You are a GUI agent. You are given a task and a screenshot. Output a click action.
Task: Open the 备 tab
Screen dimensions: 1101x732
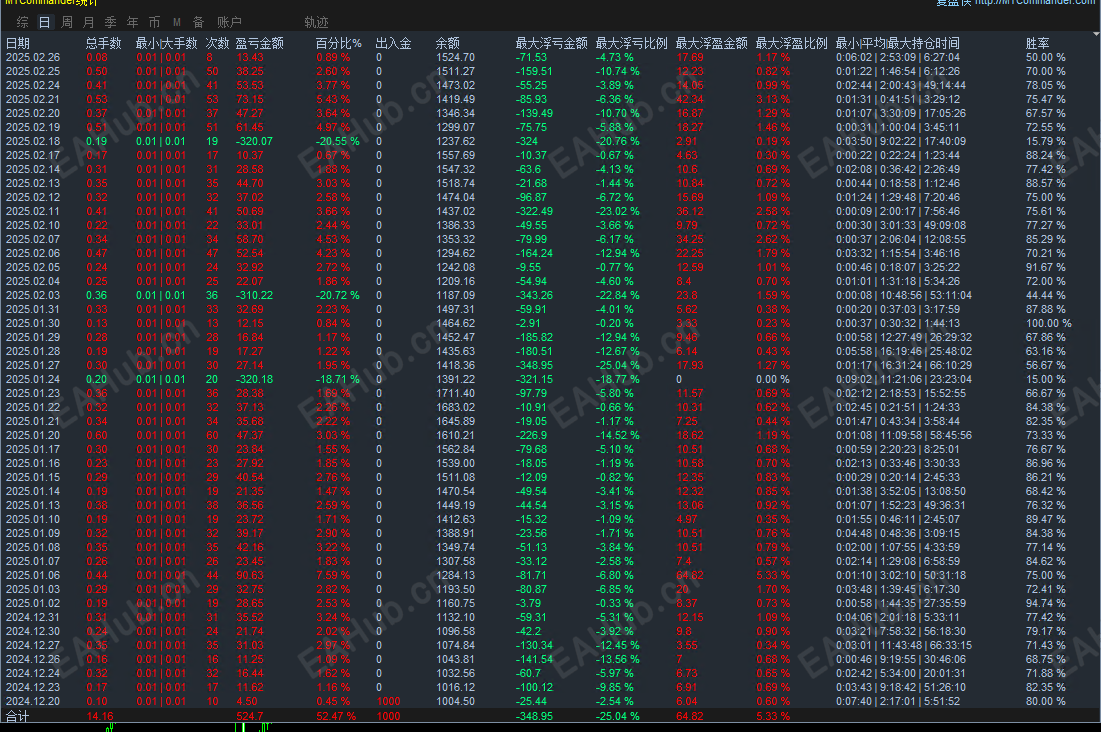199,22
